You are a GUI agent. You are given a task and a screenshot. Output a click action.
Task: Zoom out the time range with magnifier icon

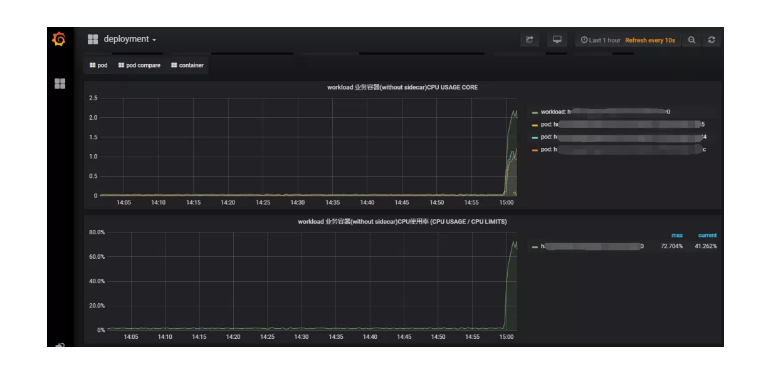click(x=692, y=40)
